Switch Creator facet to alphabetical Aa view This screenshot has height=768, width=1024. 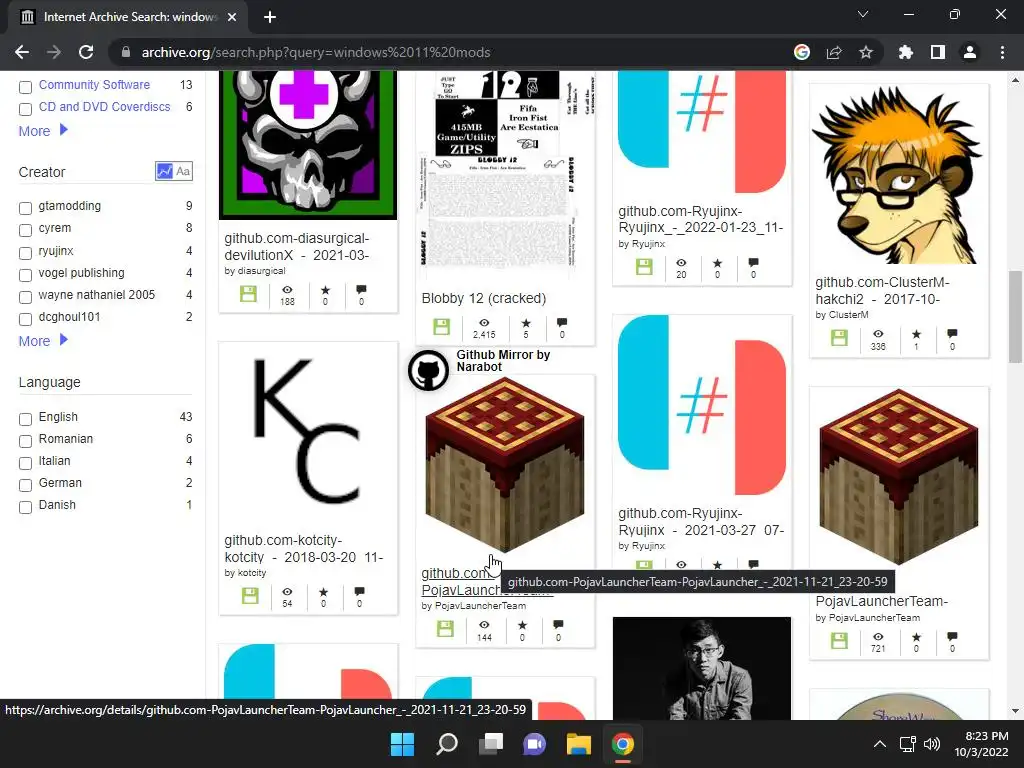pyautogui.click(x=184, y=171)
